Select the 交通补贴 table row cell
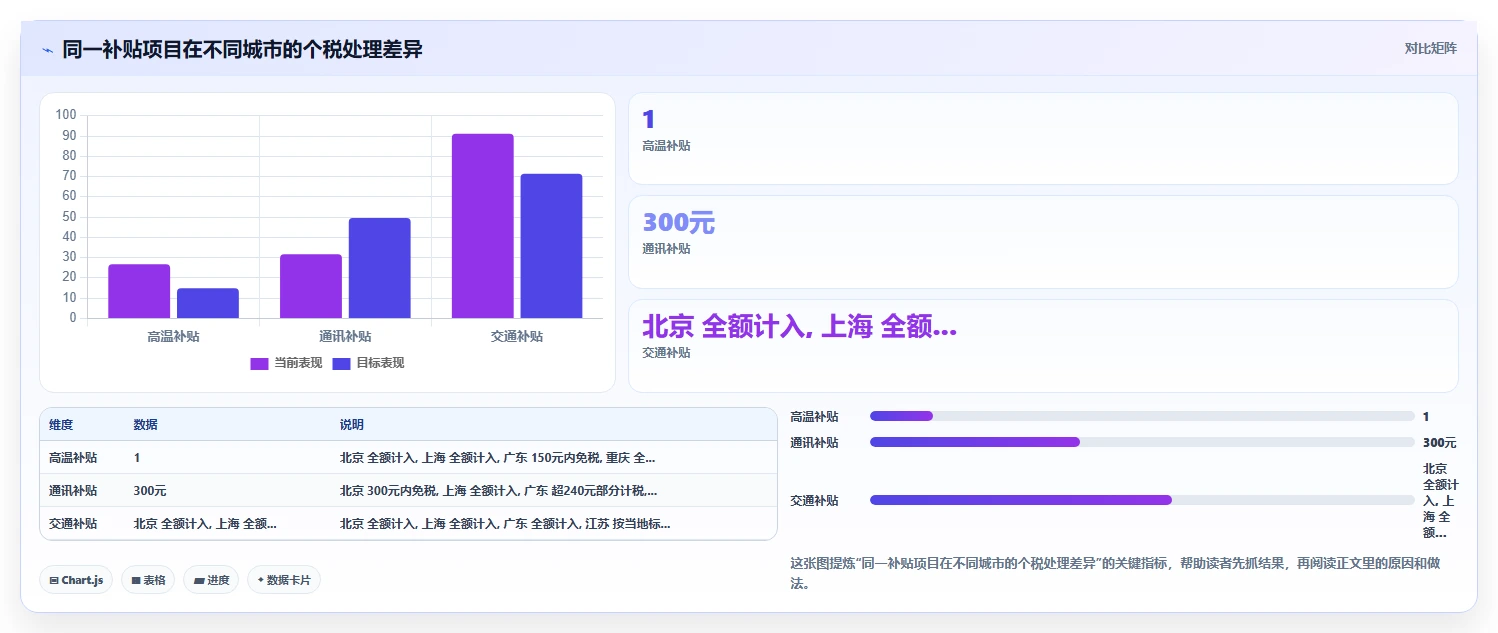The height and width of the screenshot is (633, 1498). point(73,523)
